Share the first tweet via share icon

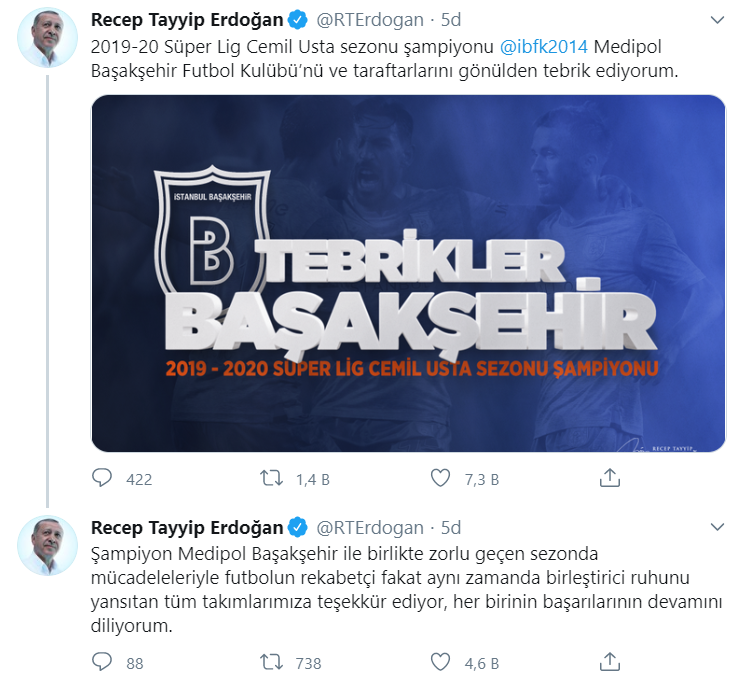pyautogui.click(x=609, y=478)
